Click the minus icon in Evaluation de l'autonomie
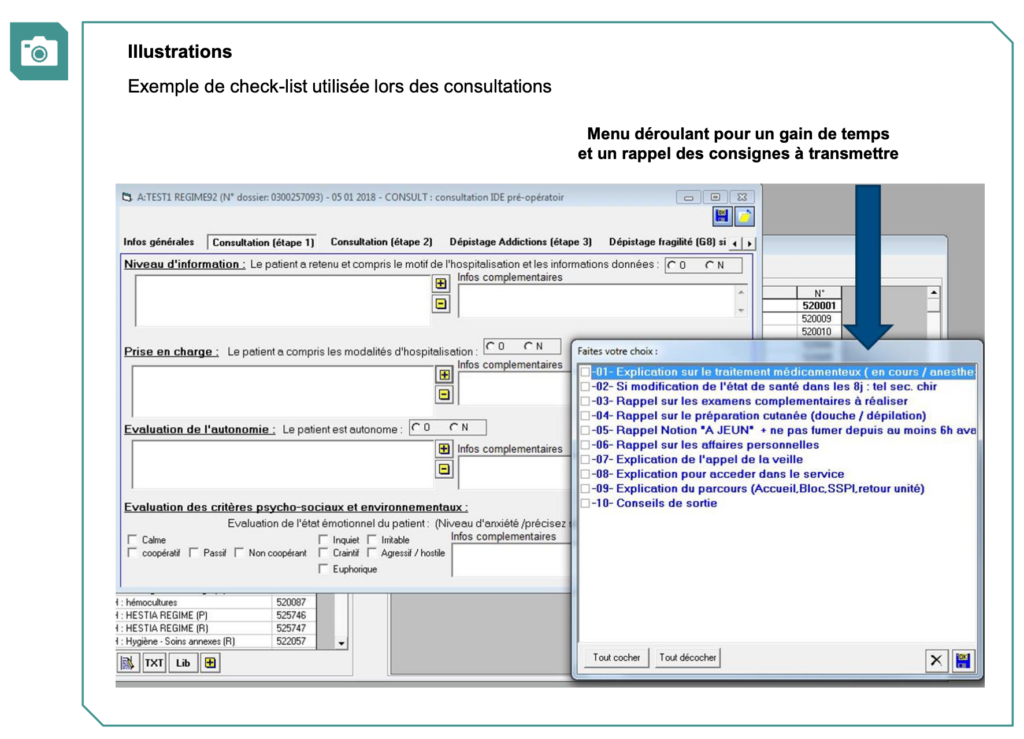Screen dimensions: 1024x739 (x=444, y=469)
